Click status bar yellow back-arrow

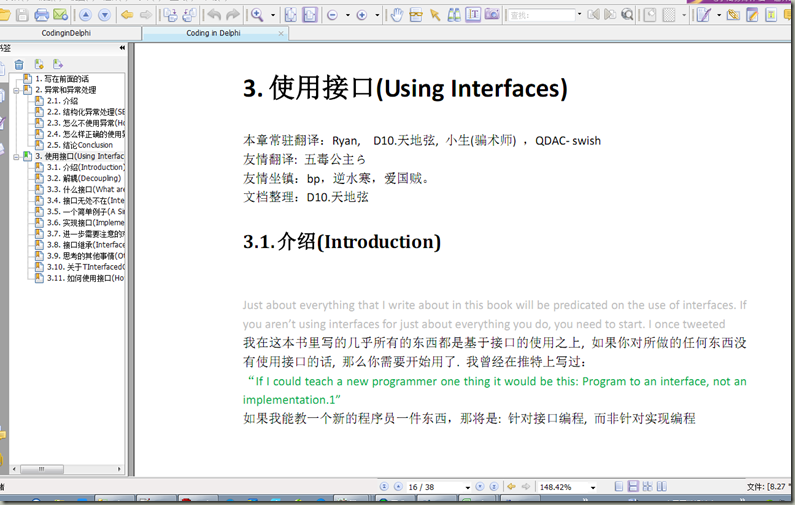[x=511, y=487]
